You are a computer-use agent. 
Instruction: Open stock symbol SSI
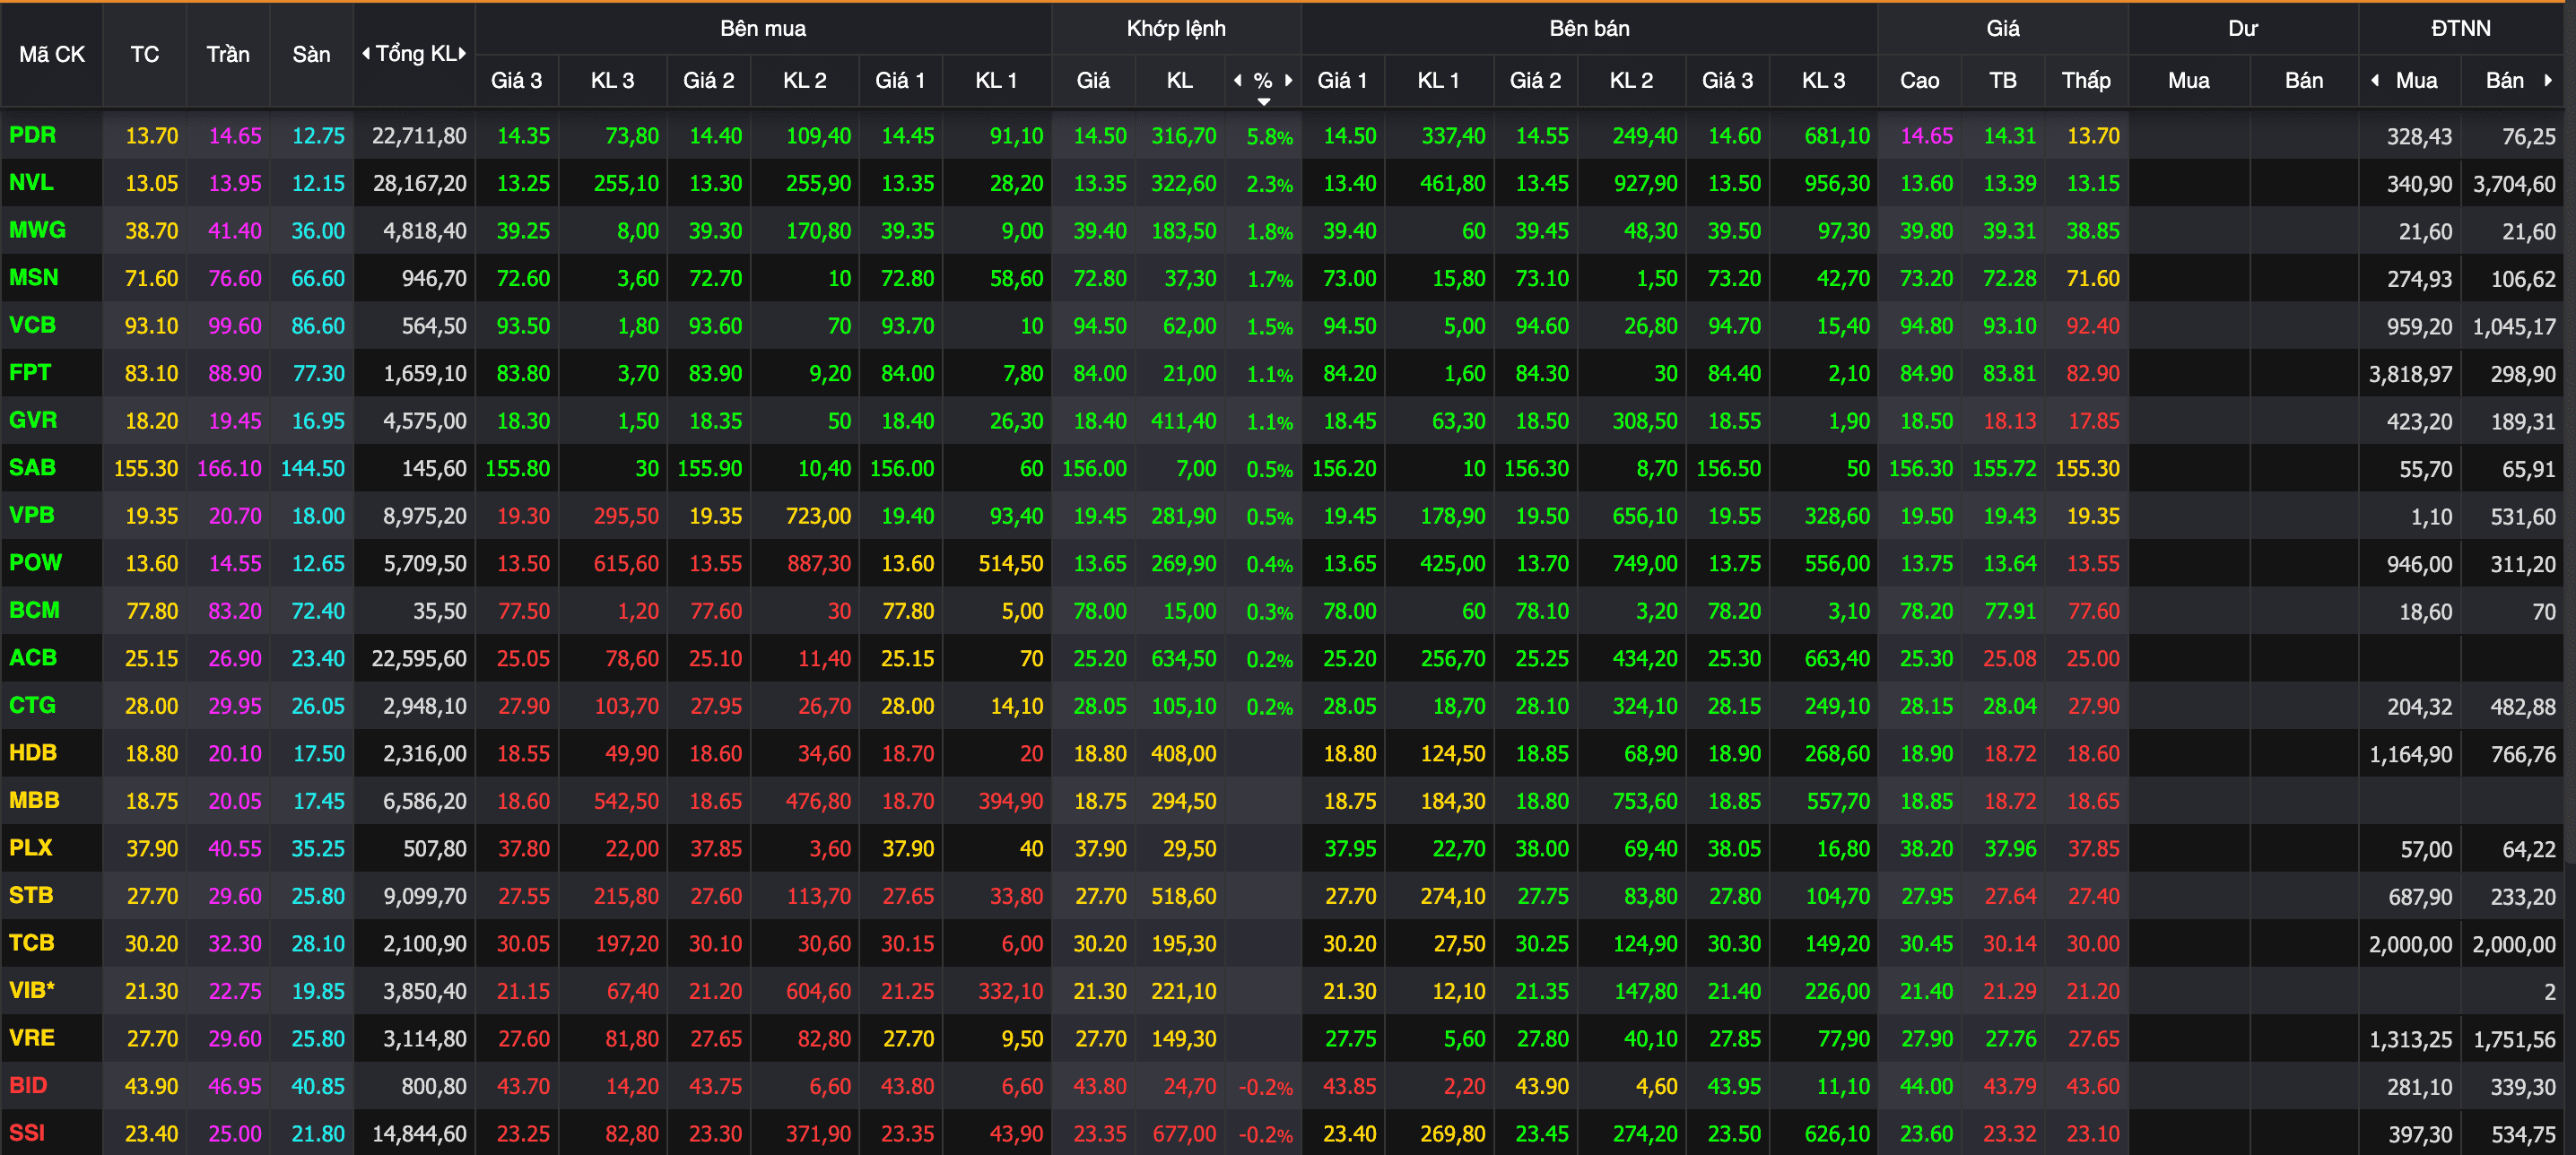(x=27, y=1132)
